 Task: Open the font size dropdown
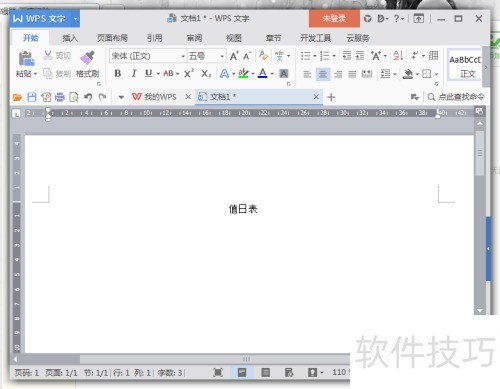(x=222, y=56)
